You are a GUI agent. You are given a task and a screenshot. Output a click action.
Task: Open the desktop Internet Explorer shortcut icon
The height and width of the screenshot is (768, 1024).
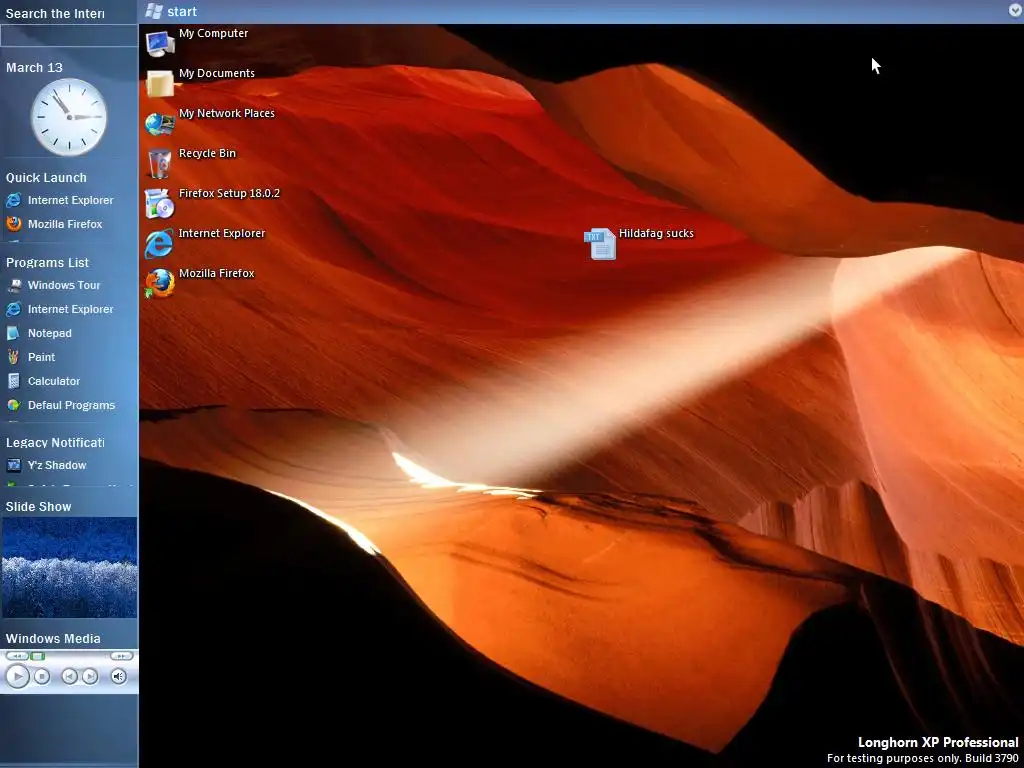click(159, 244)
